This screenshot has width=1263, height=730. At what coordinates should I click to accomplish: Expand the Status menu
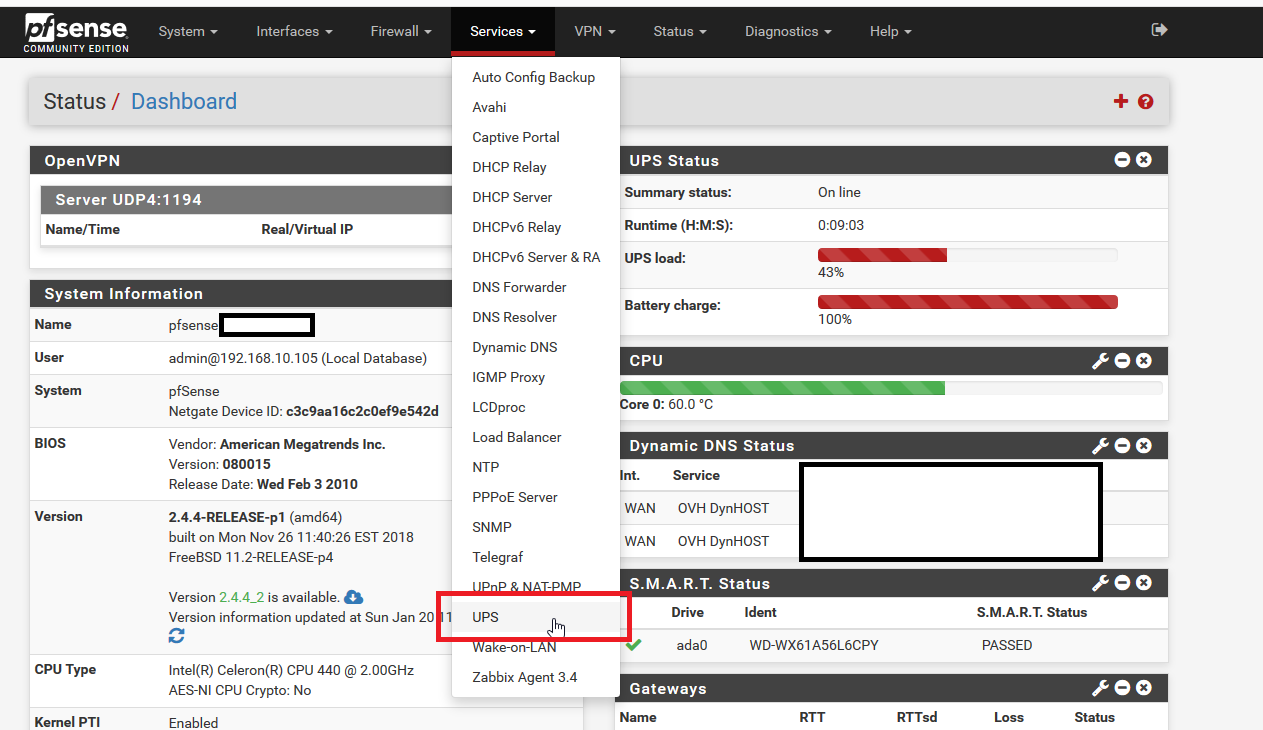pyautogui.click(x=680, y=31)
